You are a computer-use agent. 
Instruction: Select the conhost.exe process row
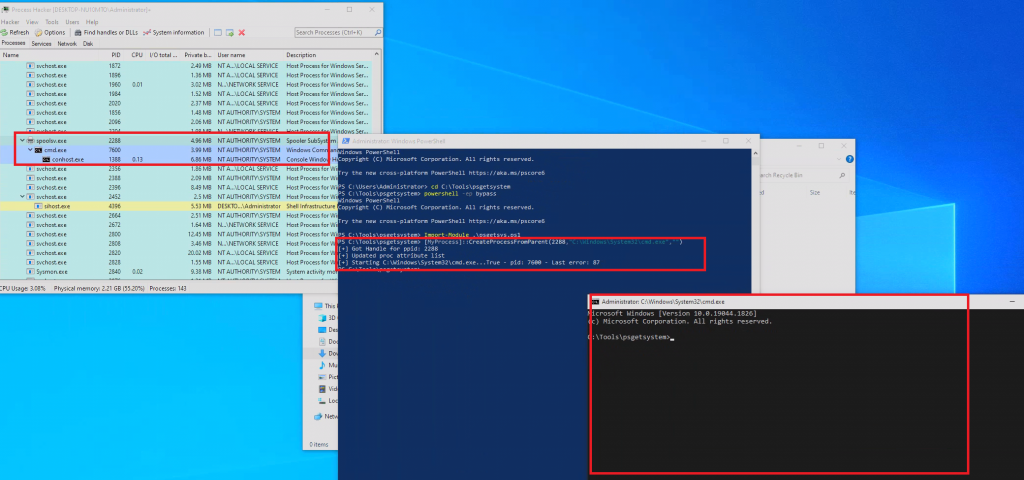(67, 159)
